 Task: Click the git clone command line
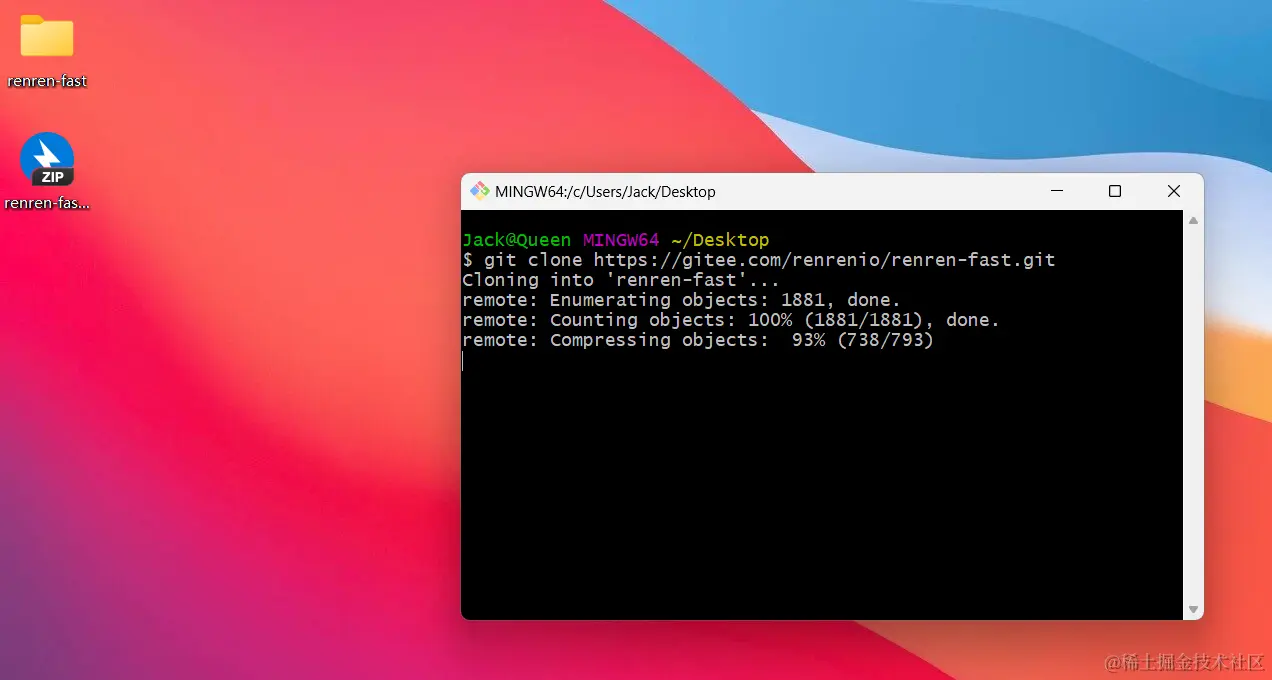click(759, 260)
